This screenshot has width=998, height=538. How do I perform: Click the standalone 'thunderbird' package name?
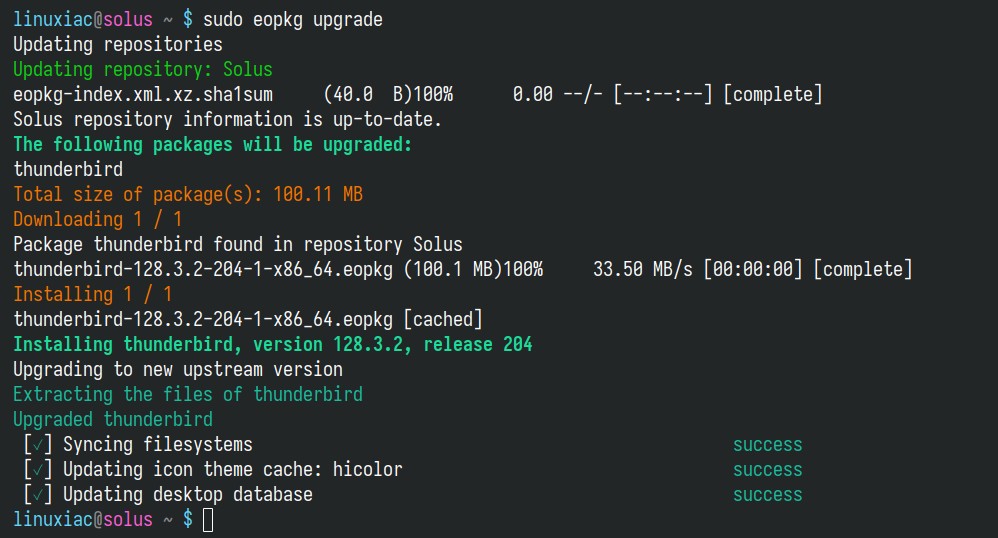click(x=68, y=169)
